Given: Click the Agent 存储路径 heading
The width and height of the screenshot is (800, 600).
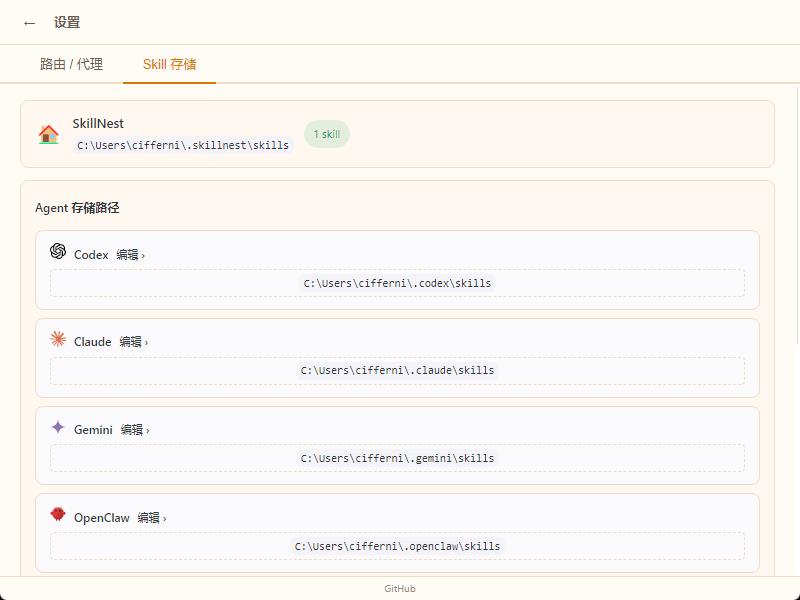Looking at the screenshot, I should pos(77,208).
